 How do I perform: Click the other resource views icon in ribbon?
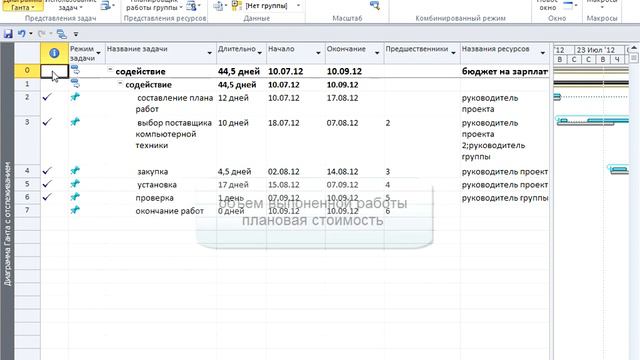tap(193, 6)
